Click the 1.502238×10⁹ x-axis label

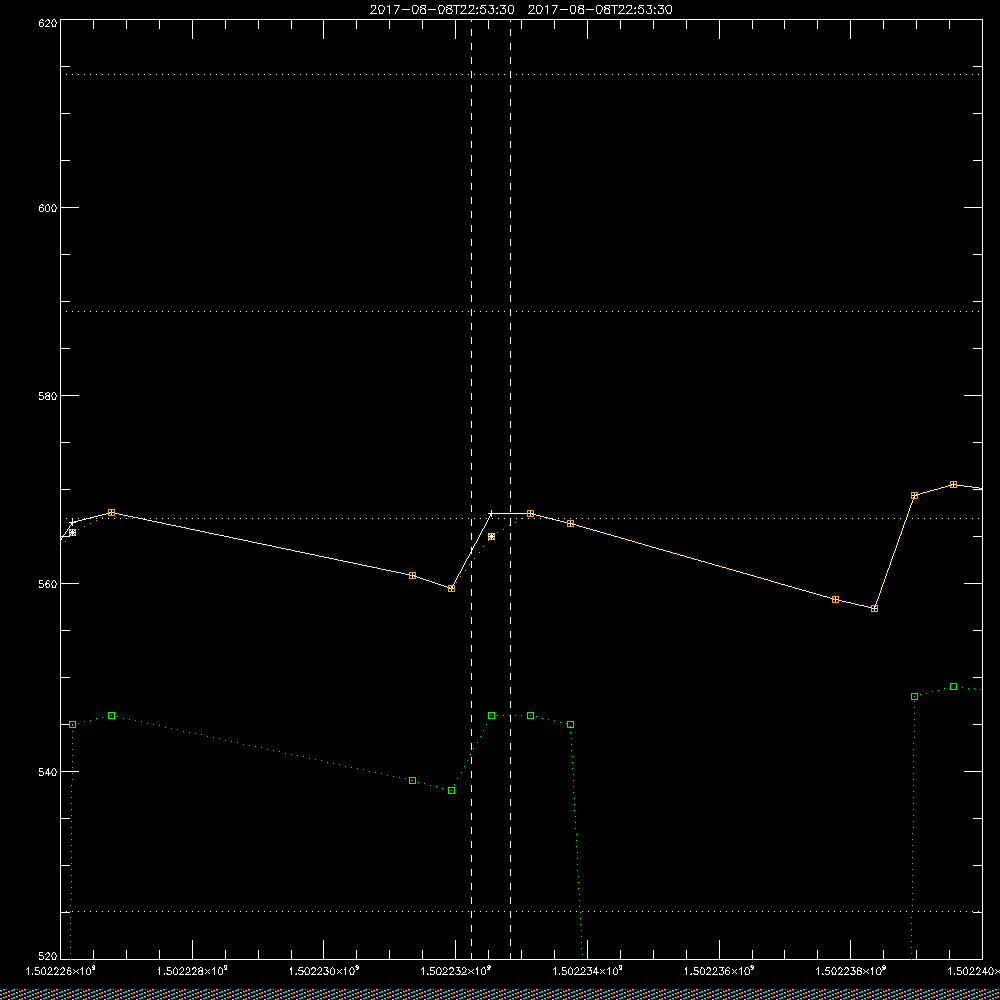851,971
